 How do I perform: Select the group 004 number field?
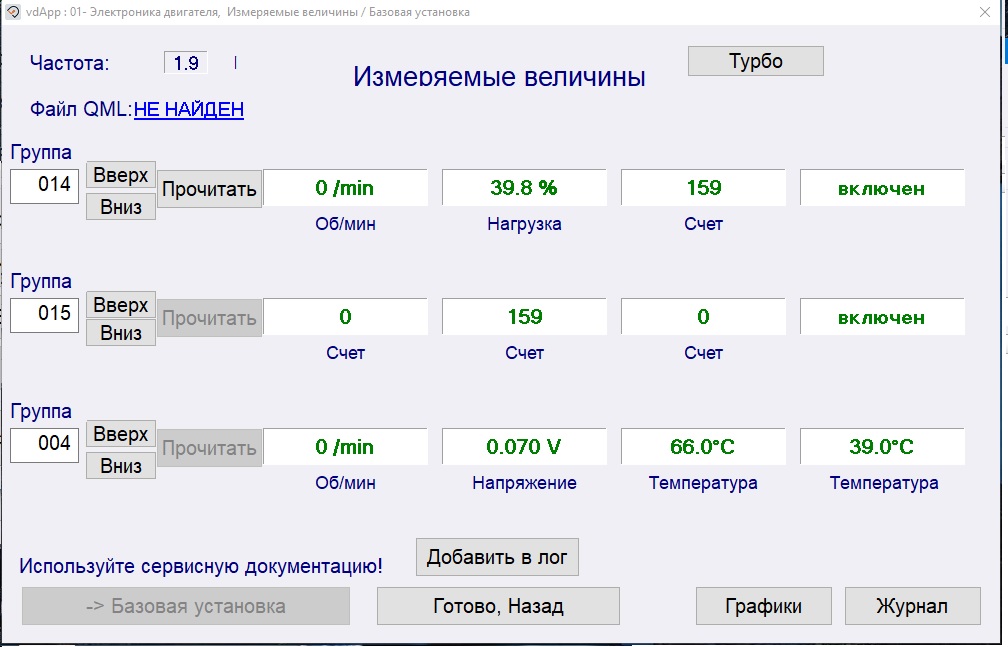(x=45, y=445)
